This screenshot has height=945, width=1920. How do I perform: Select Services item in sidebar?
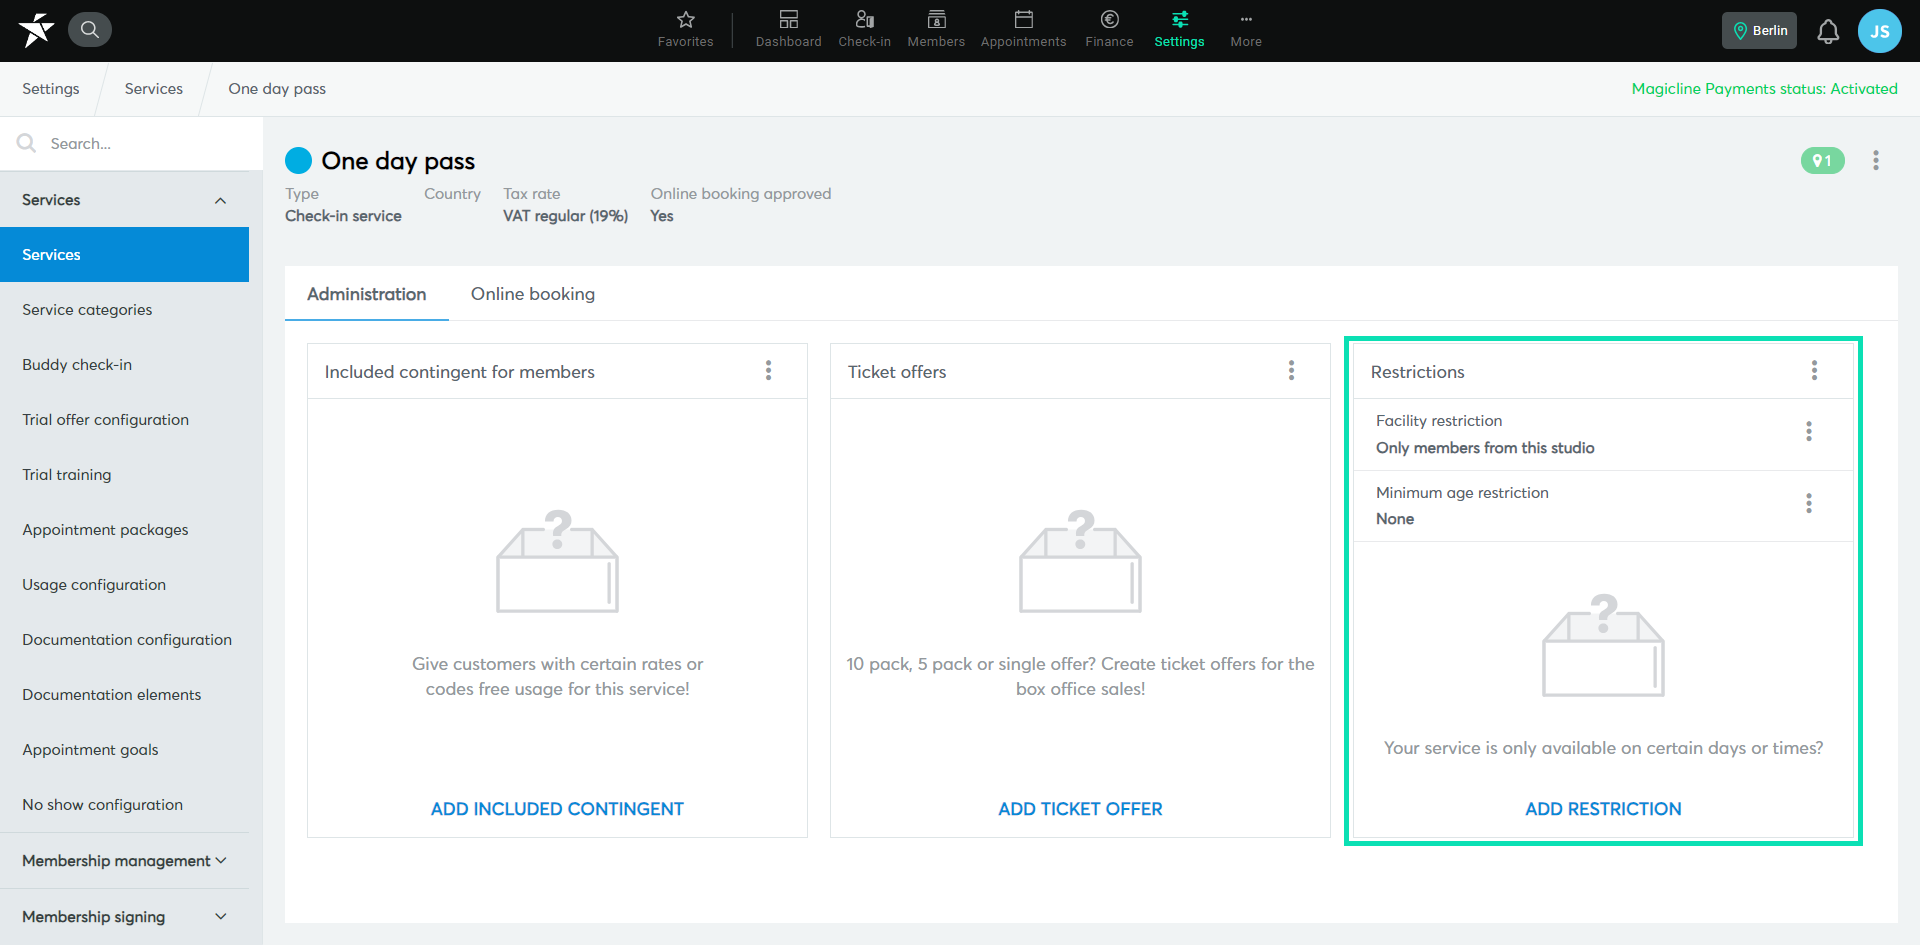(124, 255)
